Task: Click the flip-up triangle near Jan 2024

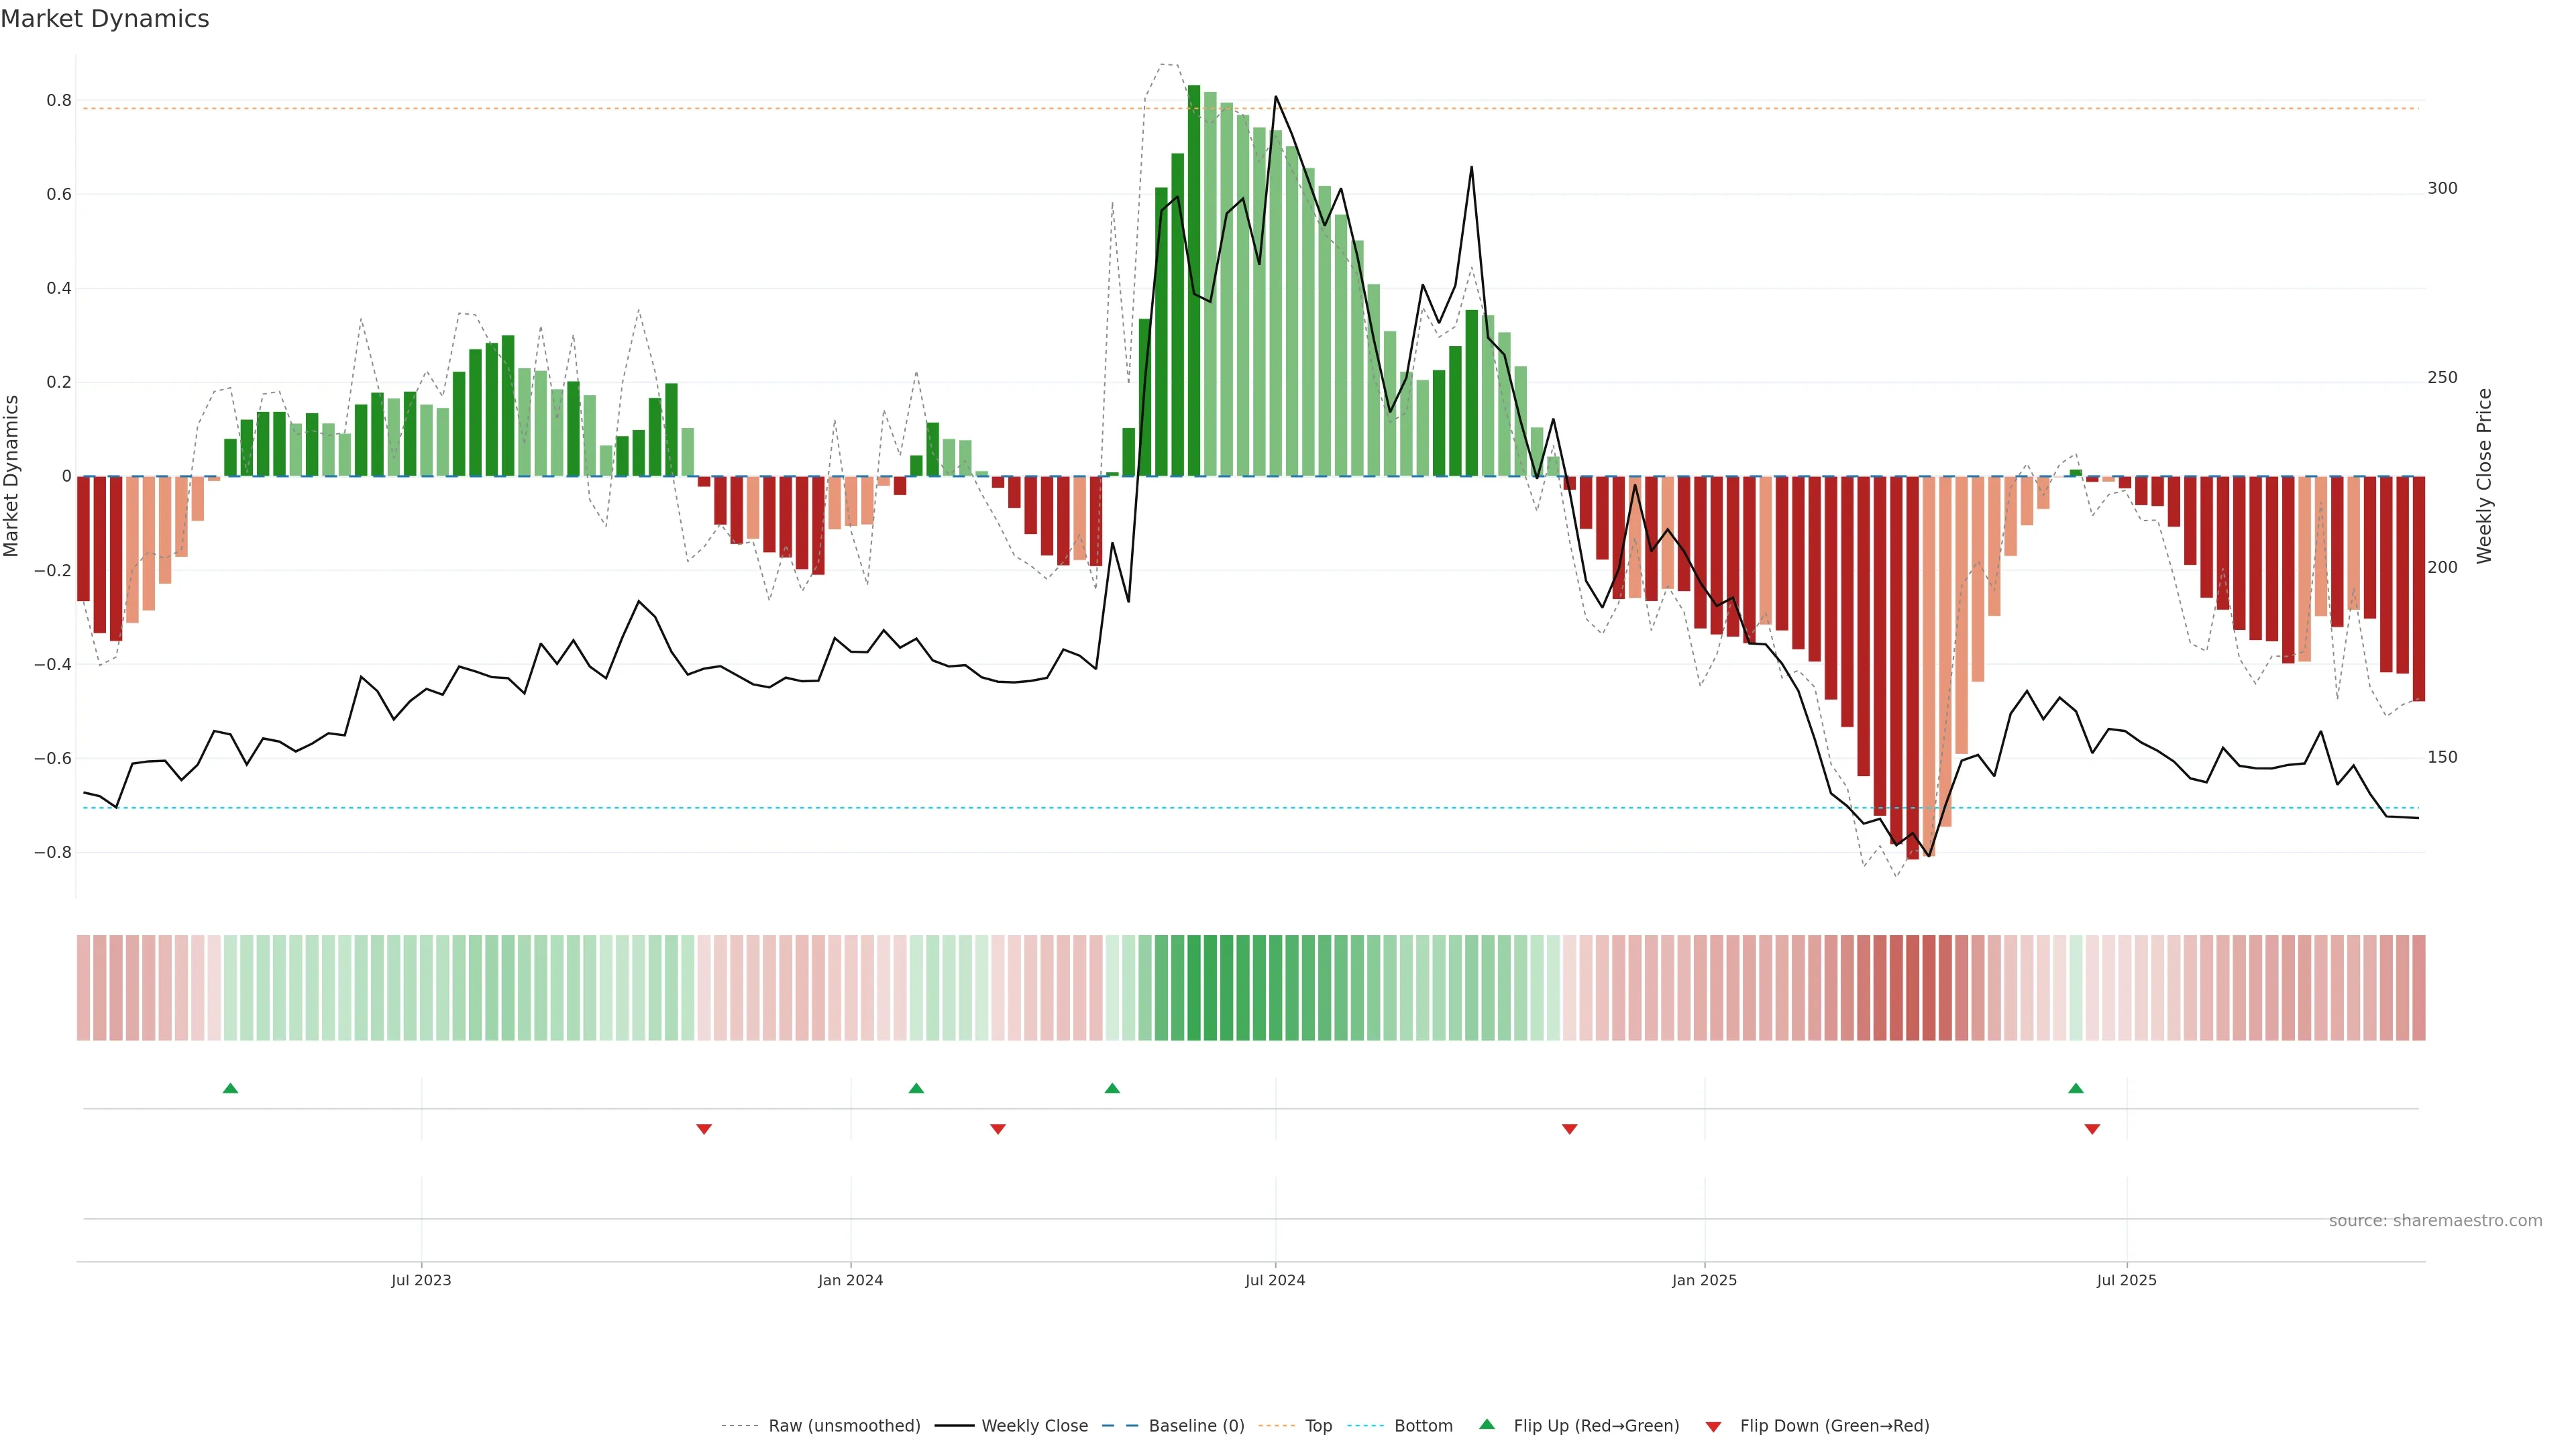Action: click(x=916, y=1088)
